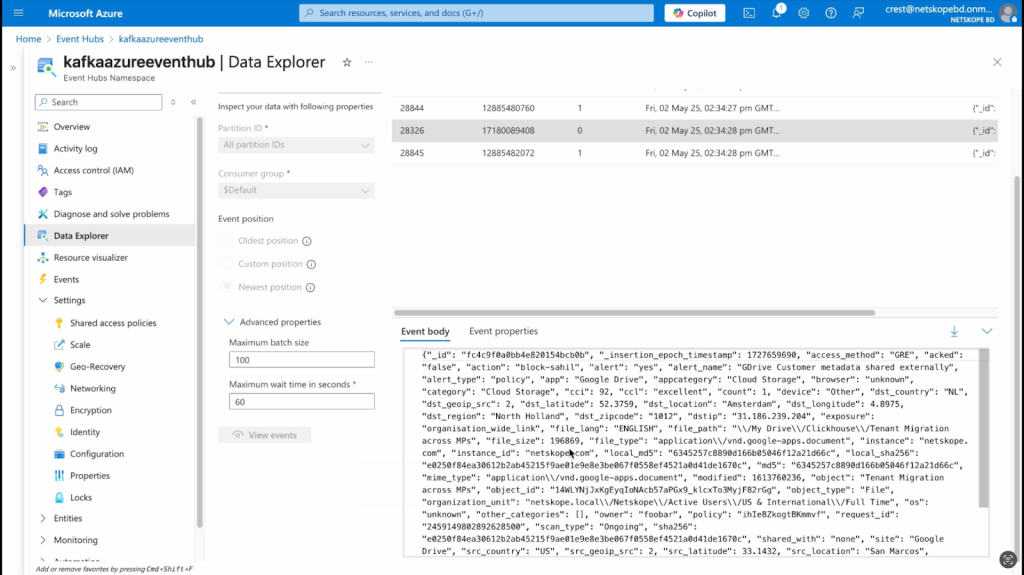
Task: Expand the Monitoring group
Action: pos(42,540)
